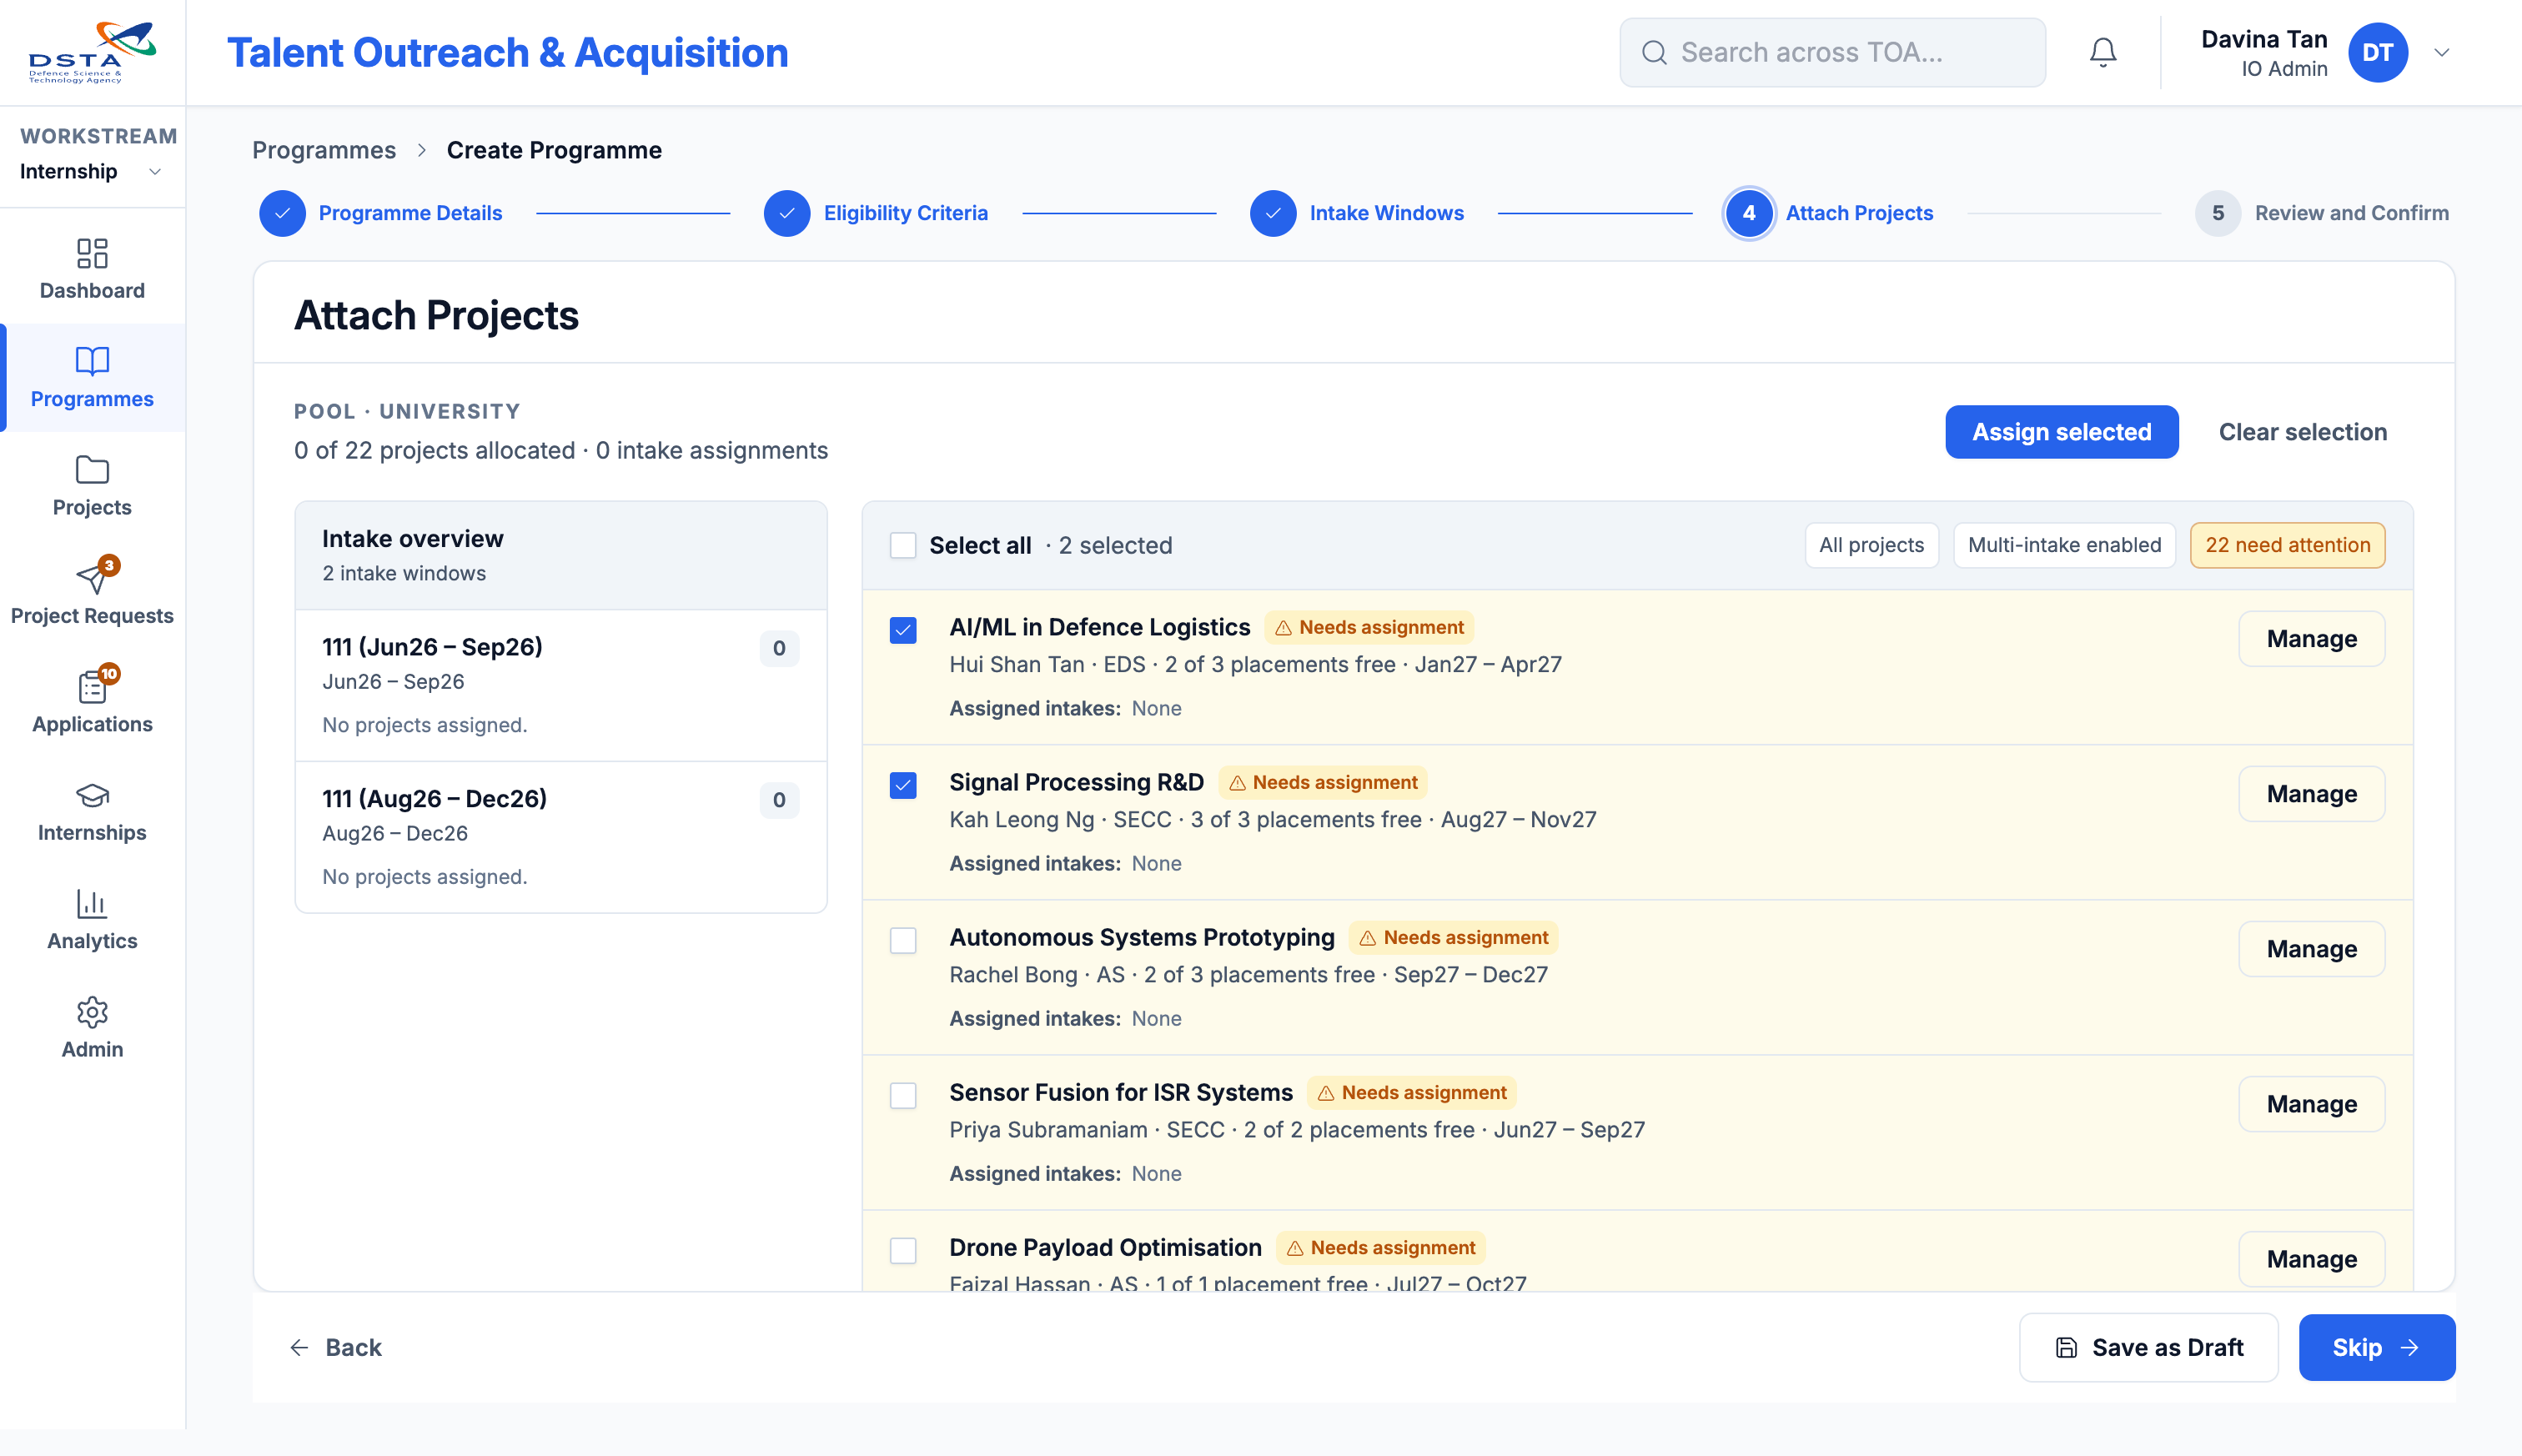Show All projects filter
Screen dimensions: 2522x1456
click(1871, 545)
